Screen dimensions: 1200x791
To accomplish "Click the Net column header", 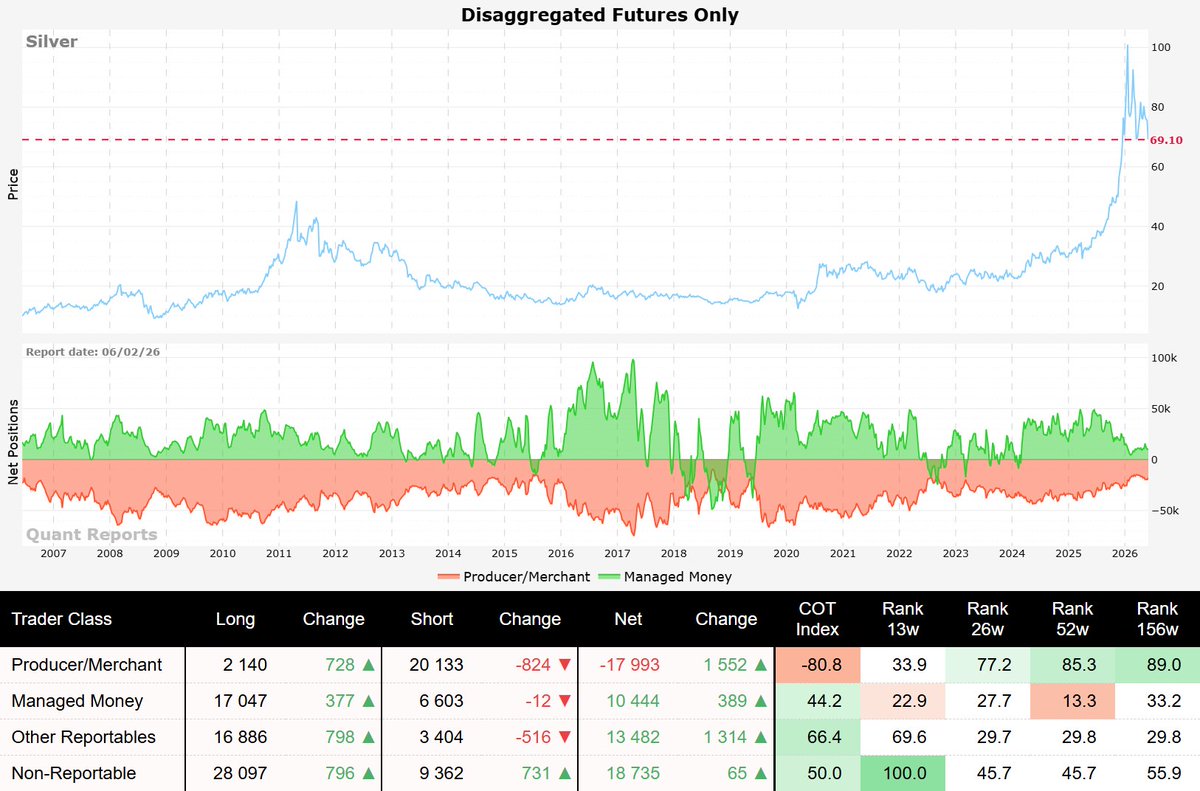I will click(629, 619).
